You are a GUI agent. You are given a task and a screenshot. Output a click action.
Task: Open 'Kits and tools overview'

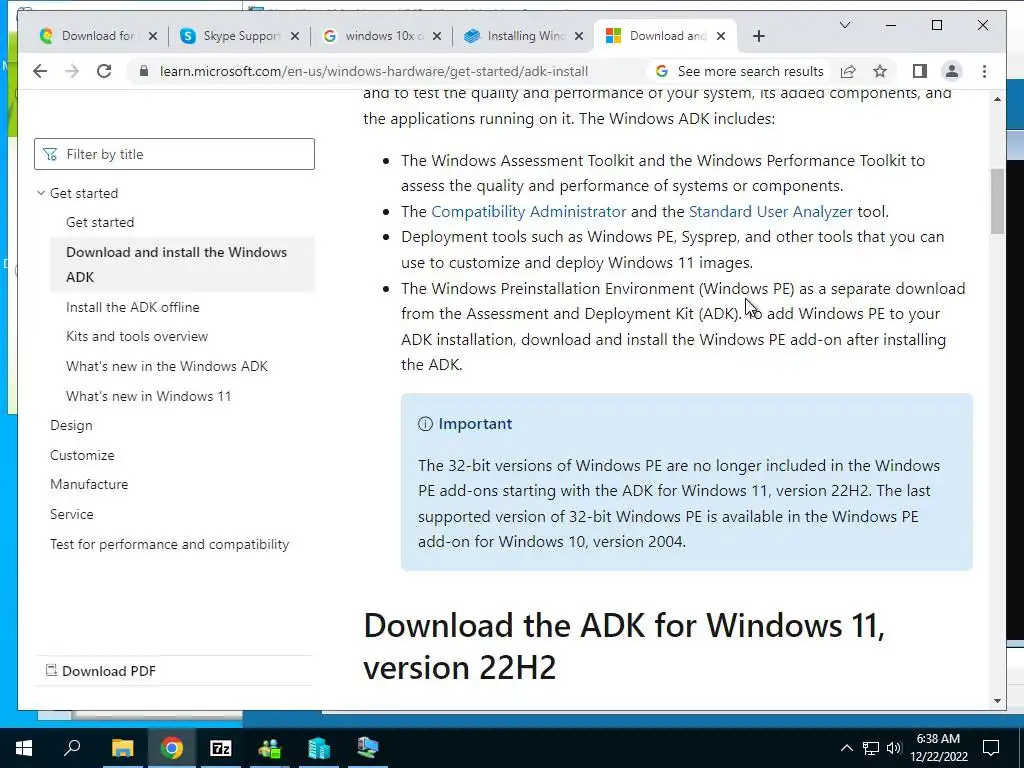click(137, 336)
